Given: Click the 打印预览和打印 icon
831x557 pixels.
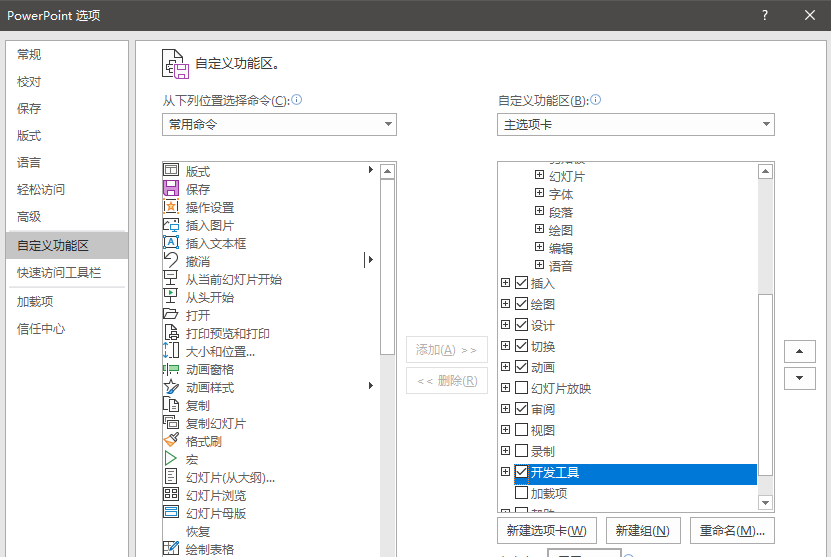Looking at the screenshot, I should point(171,332).
